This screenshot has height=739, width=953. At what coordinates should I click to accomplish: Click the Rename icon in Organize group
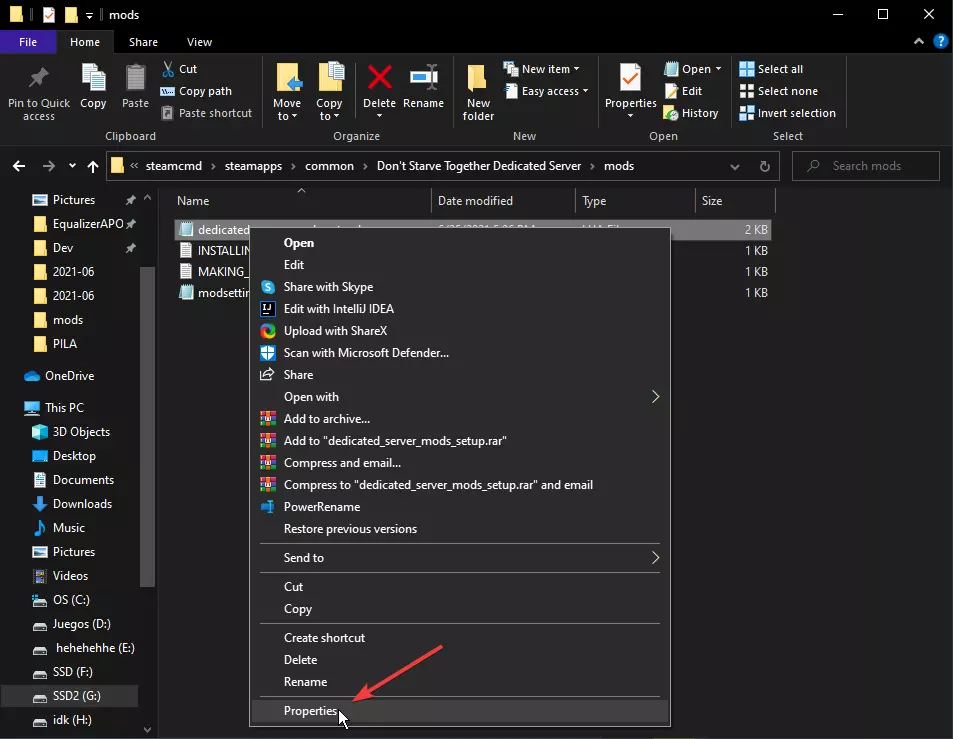[423, 80]
